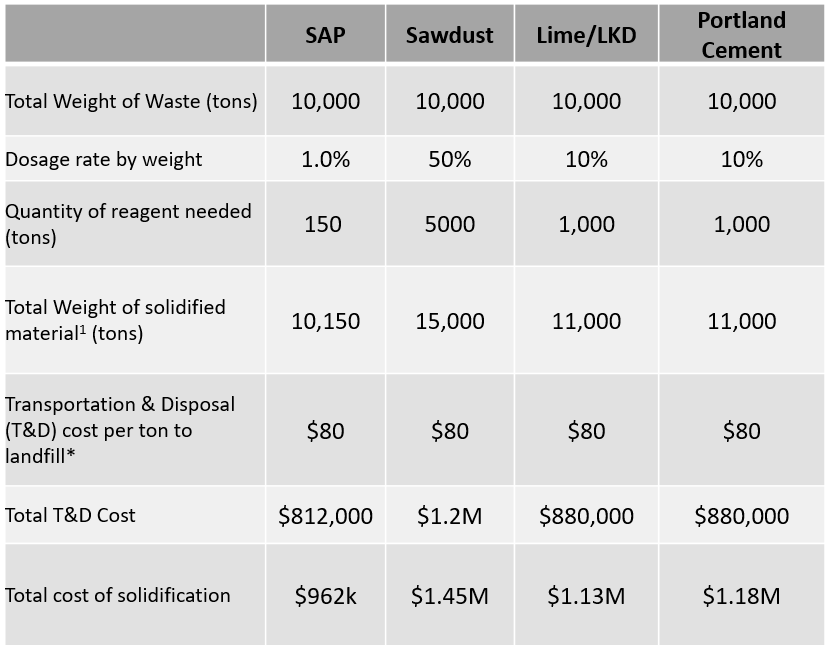The image size is (828, 651).
Task: Click the 50% Sawdust dosage cell
Action: pos(449,159)
